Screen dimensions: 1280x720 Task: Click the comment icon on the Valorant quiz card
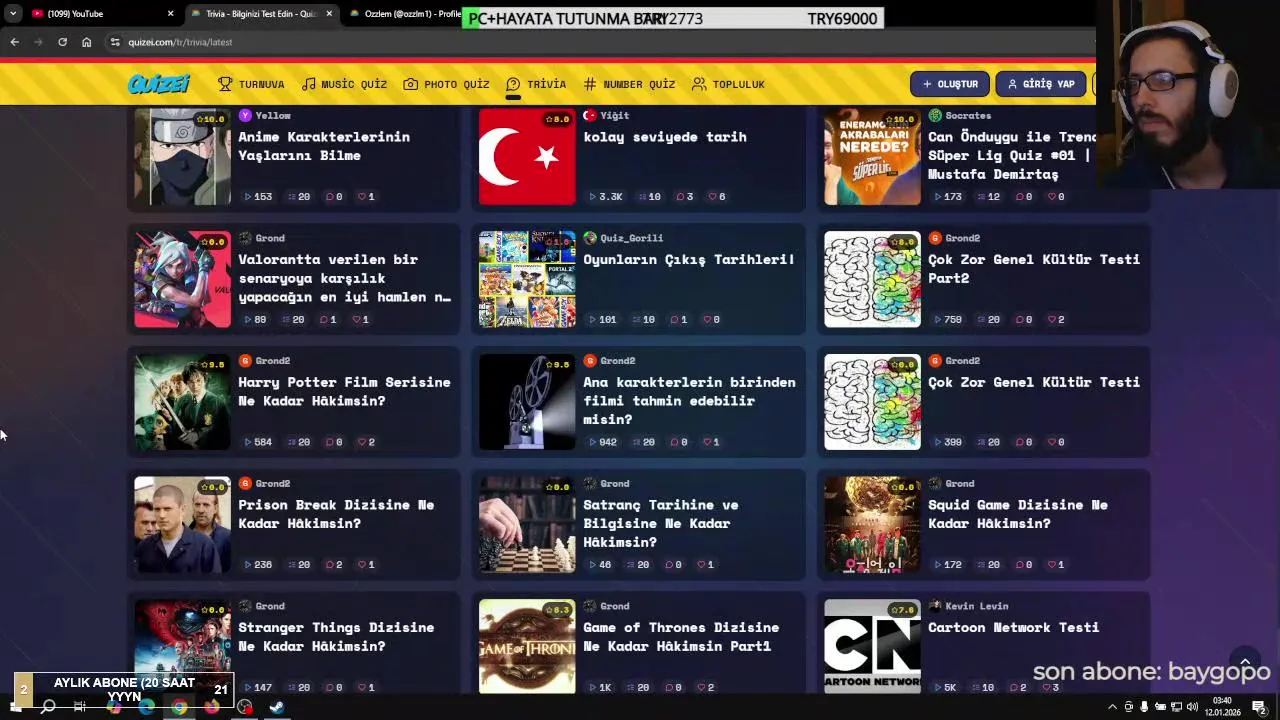point(323,320)
